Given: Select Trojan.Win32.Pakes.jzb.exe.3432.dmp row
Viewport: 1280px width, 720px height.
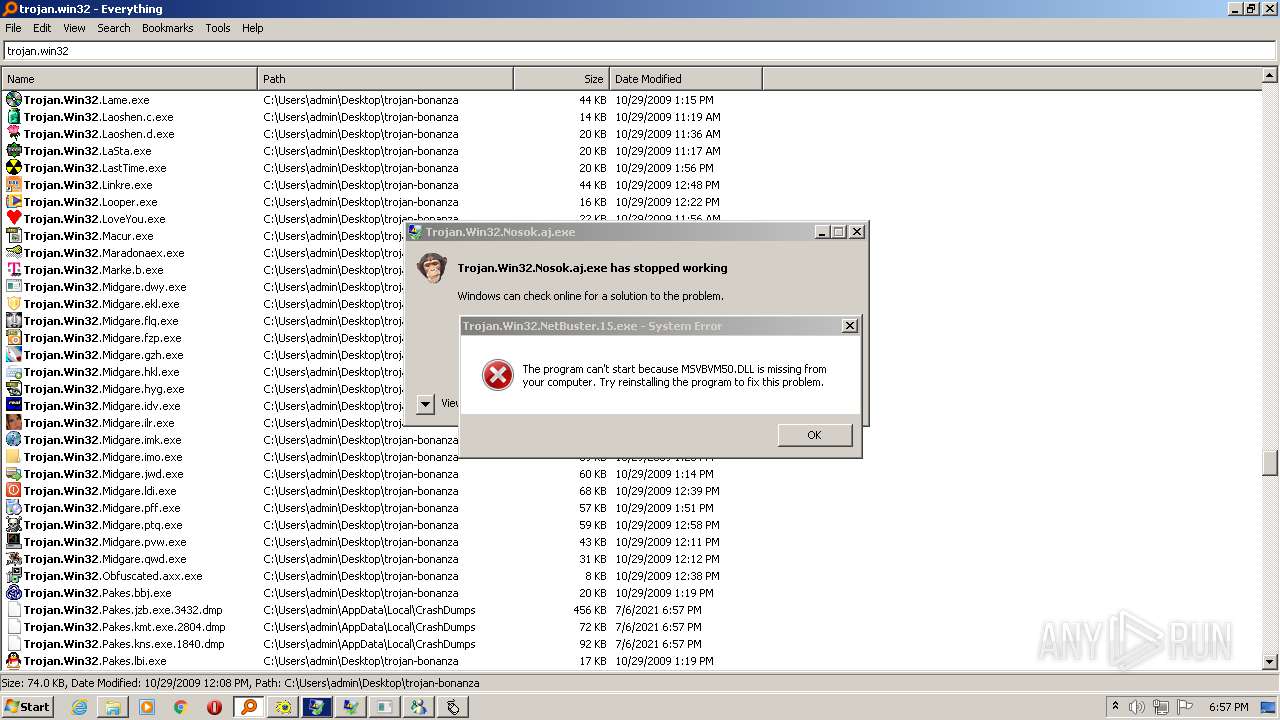Looking at the screenshot, I should (631, 610).
